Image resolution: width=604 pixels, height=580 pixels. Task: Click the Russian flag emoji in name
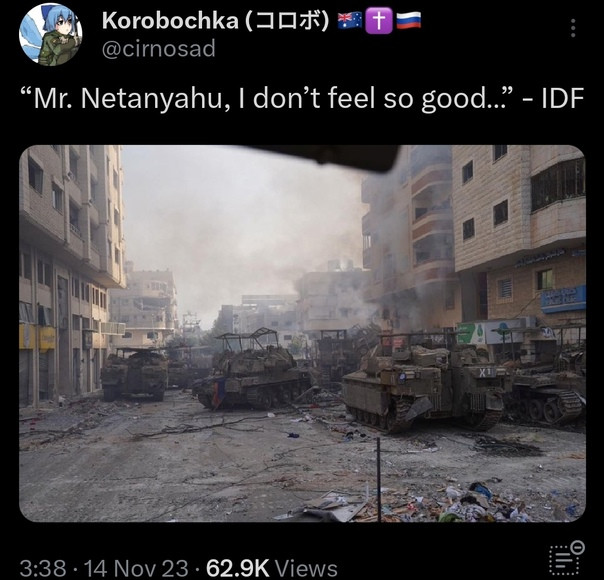tap(409, 21)
